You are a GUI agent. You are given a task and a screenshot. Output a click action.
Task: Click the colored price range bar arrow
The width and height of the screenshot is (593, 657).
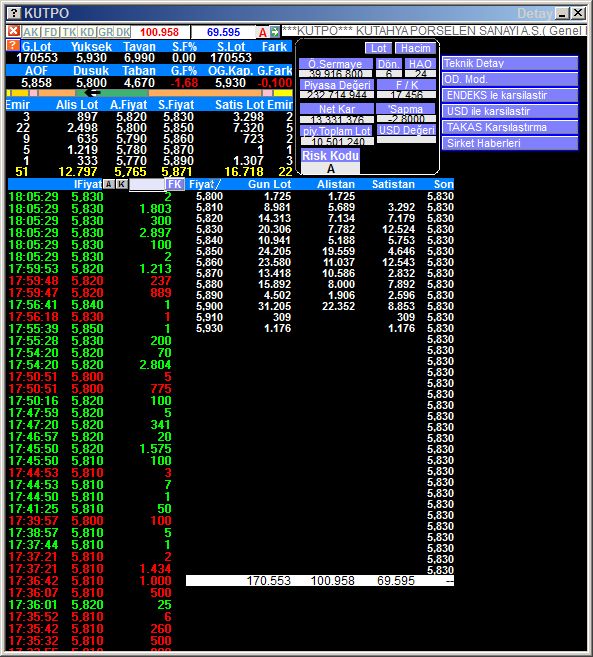(x=92, y=93)
